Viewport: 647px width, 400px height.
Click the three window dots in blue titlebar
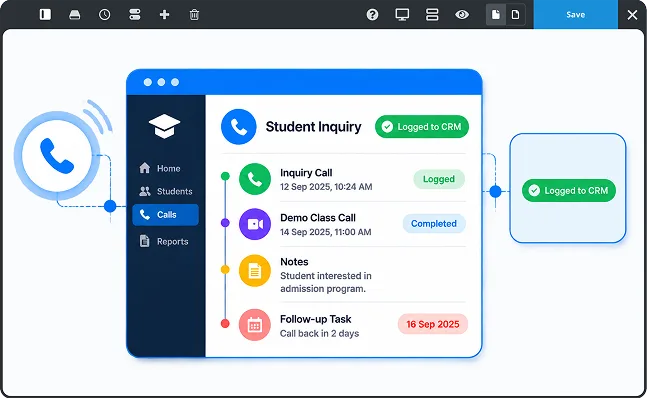click(x=161, y=82)
